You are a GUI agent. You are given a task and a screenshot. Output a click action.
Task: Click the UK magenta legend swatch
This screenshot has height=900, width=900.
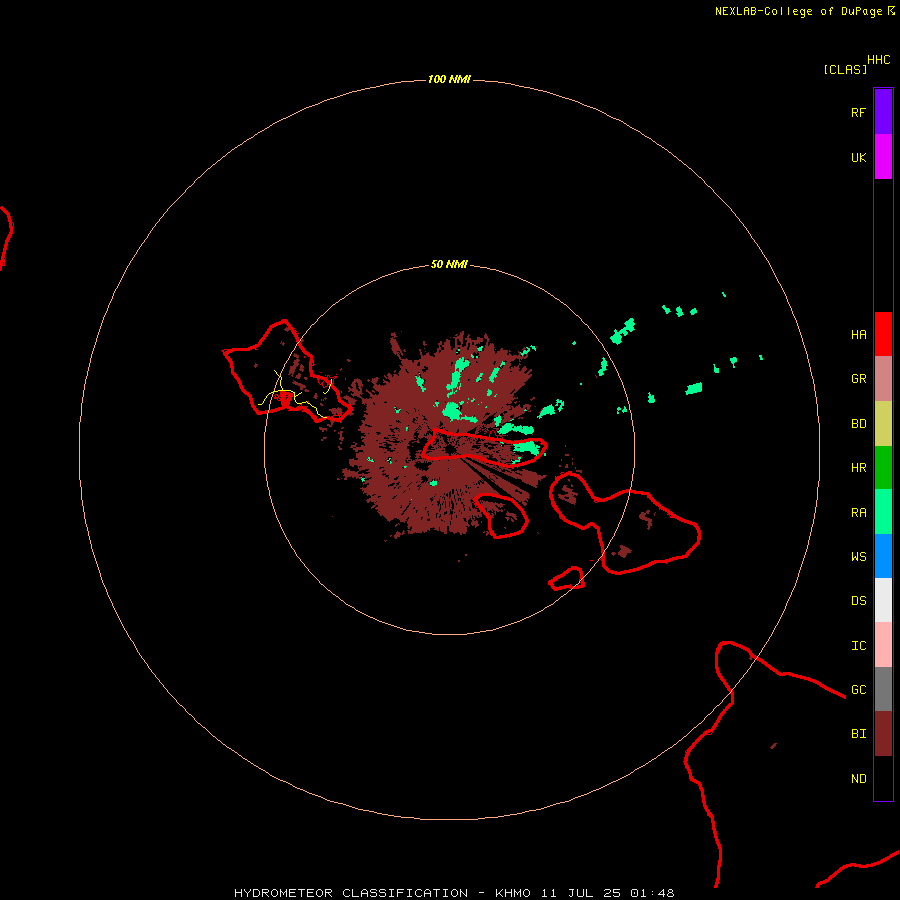point(883,157)
